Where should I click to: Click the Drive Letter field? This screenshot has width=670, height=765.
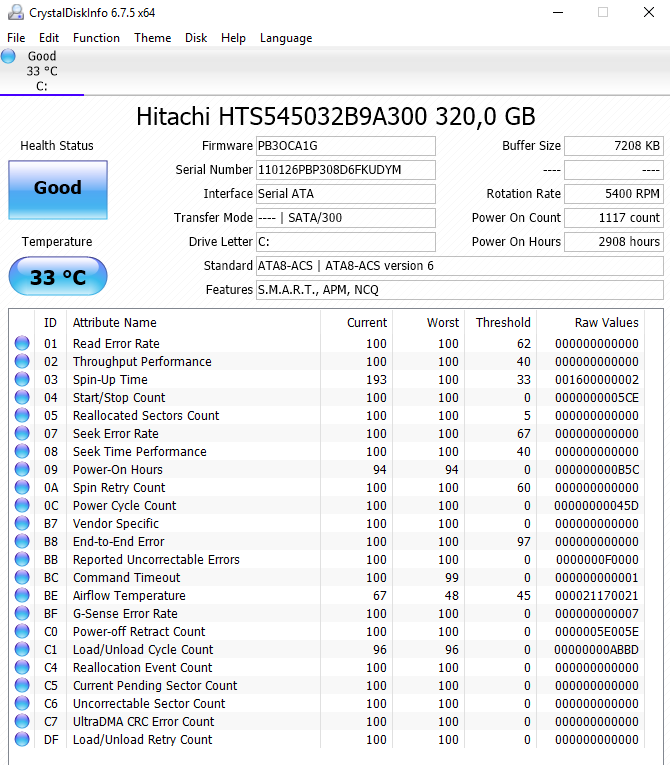[345, 242]
